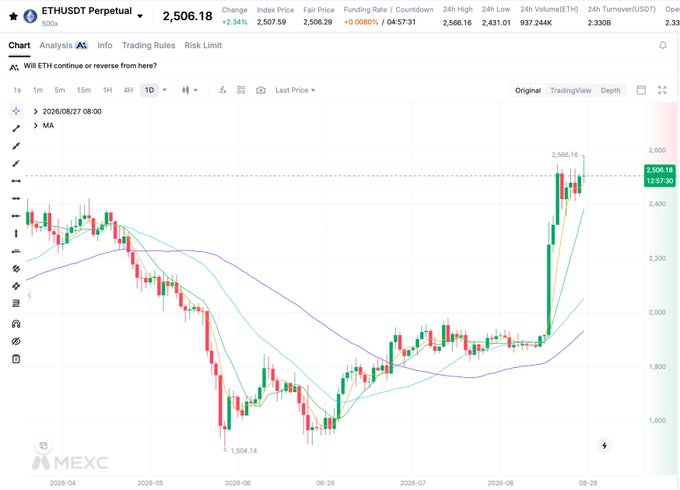Open the Last Price dropdown
The image size is (680, 490).
coord(295,90)
